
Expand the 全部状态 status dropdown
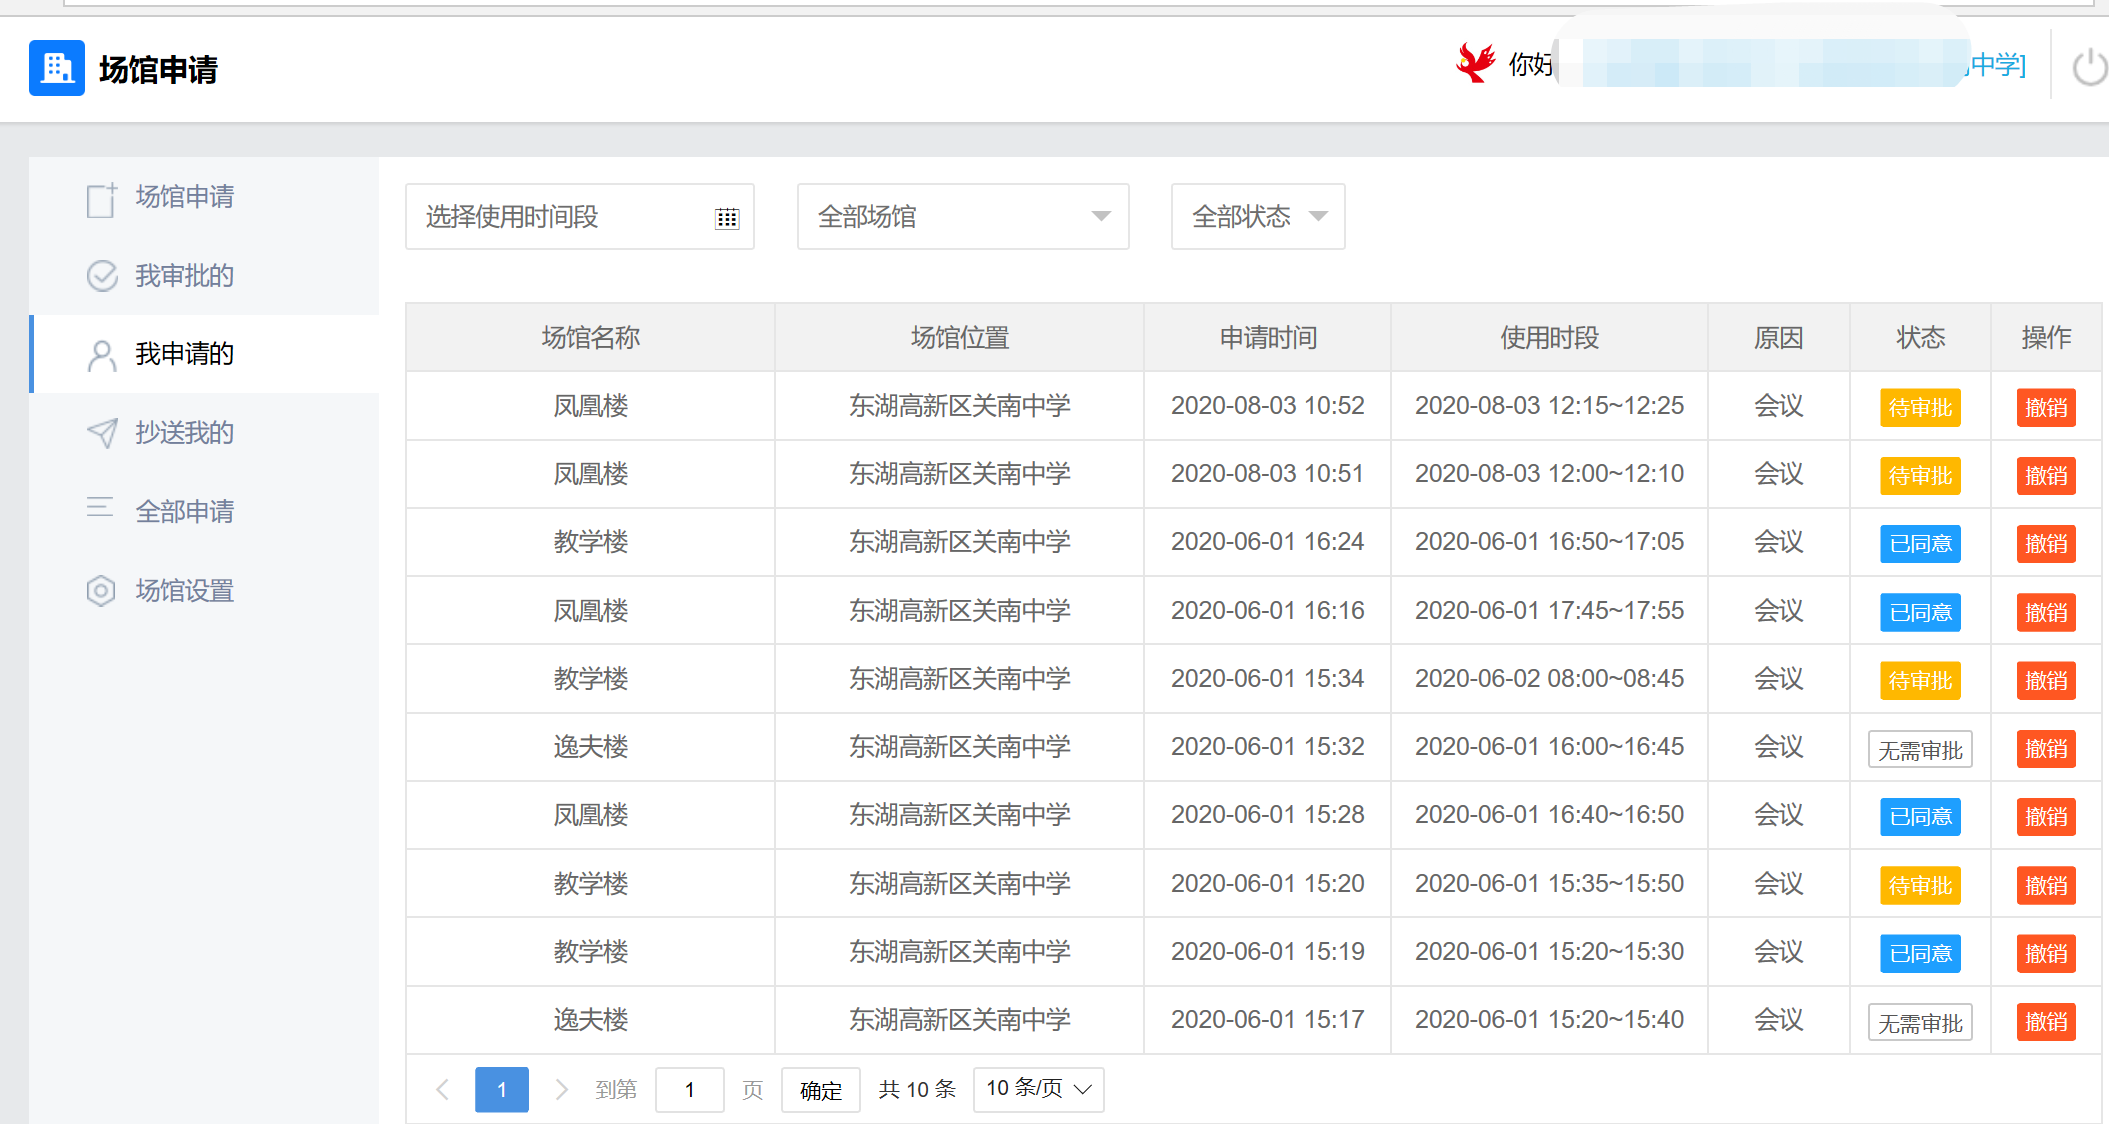[1257, 217]
